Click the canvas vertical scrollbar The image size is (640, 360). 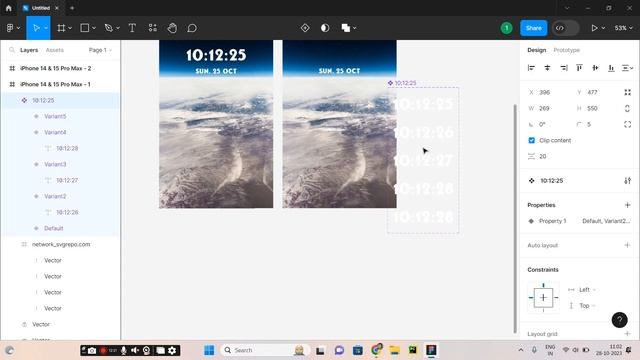pos(515,218)
